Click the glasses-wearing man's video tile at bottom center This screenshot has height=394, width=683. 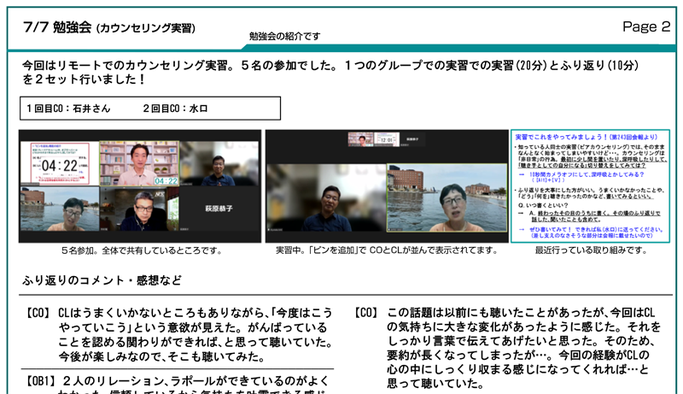point(139,209)
